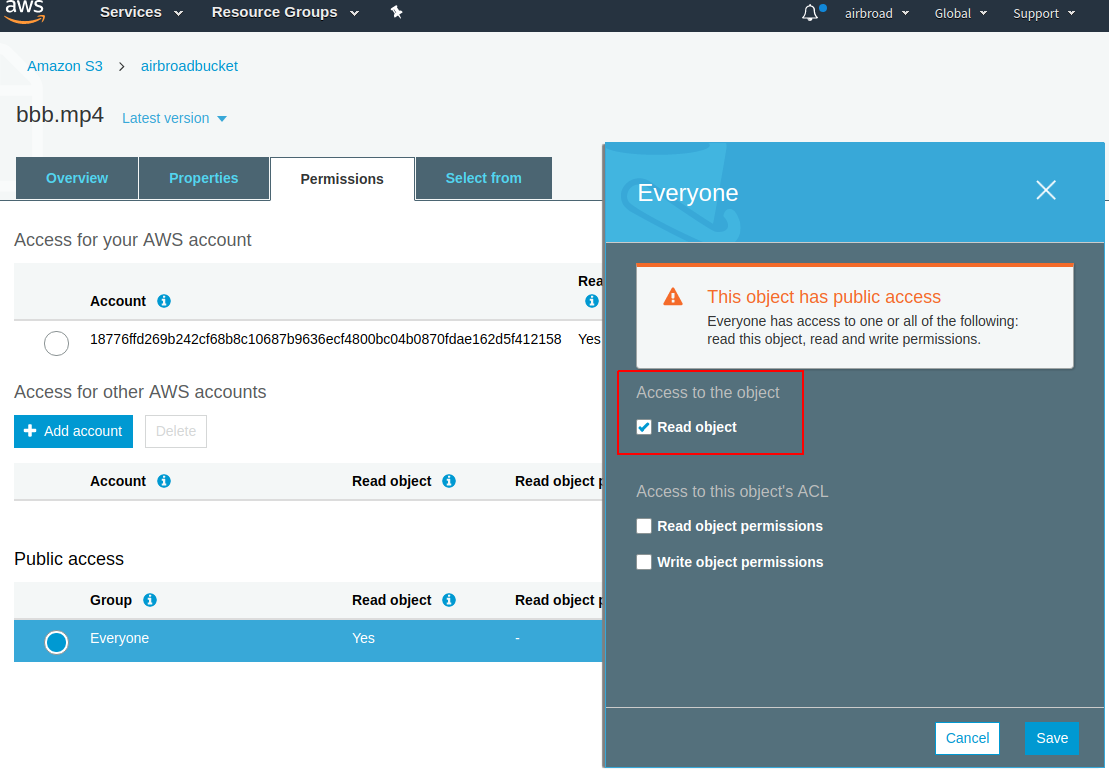Click Read object info icon in other accounts table
Viewport: 1109px width, 772px height.
click(449, 481)
